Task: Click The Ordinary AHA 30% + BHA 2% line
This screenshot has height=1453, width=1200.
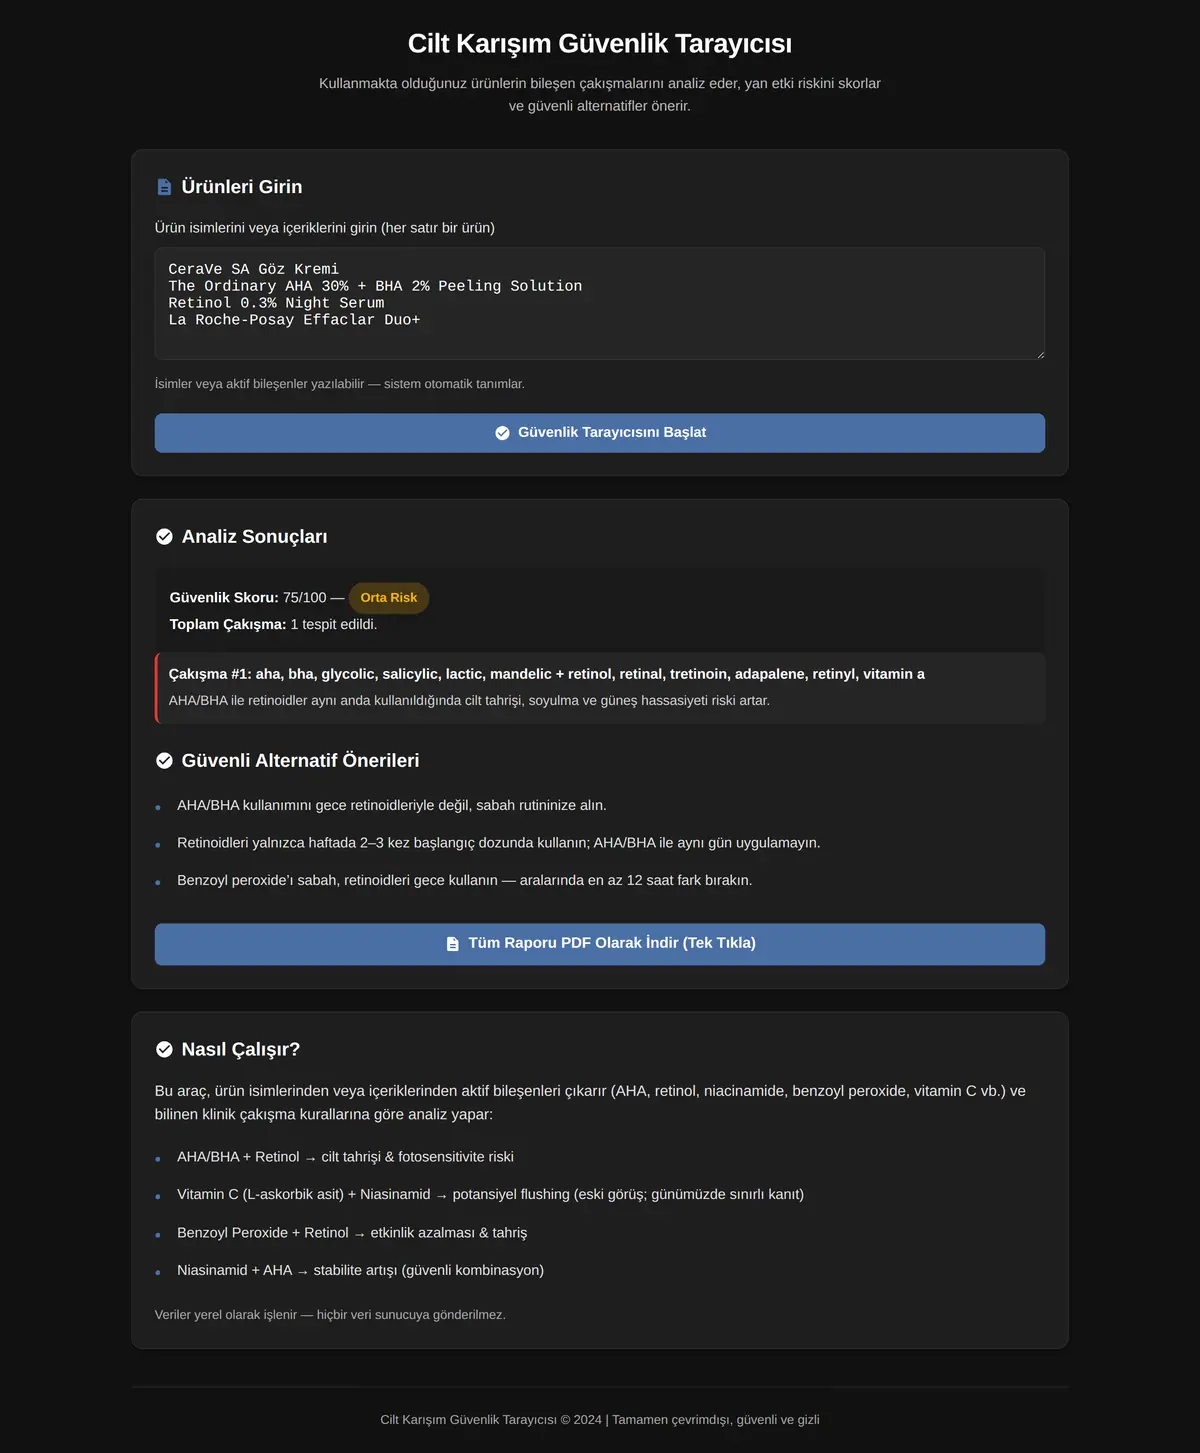Action: [x=375, y=286]
